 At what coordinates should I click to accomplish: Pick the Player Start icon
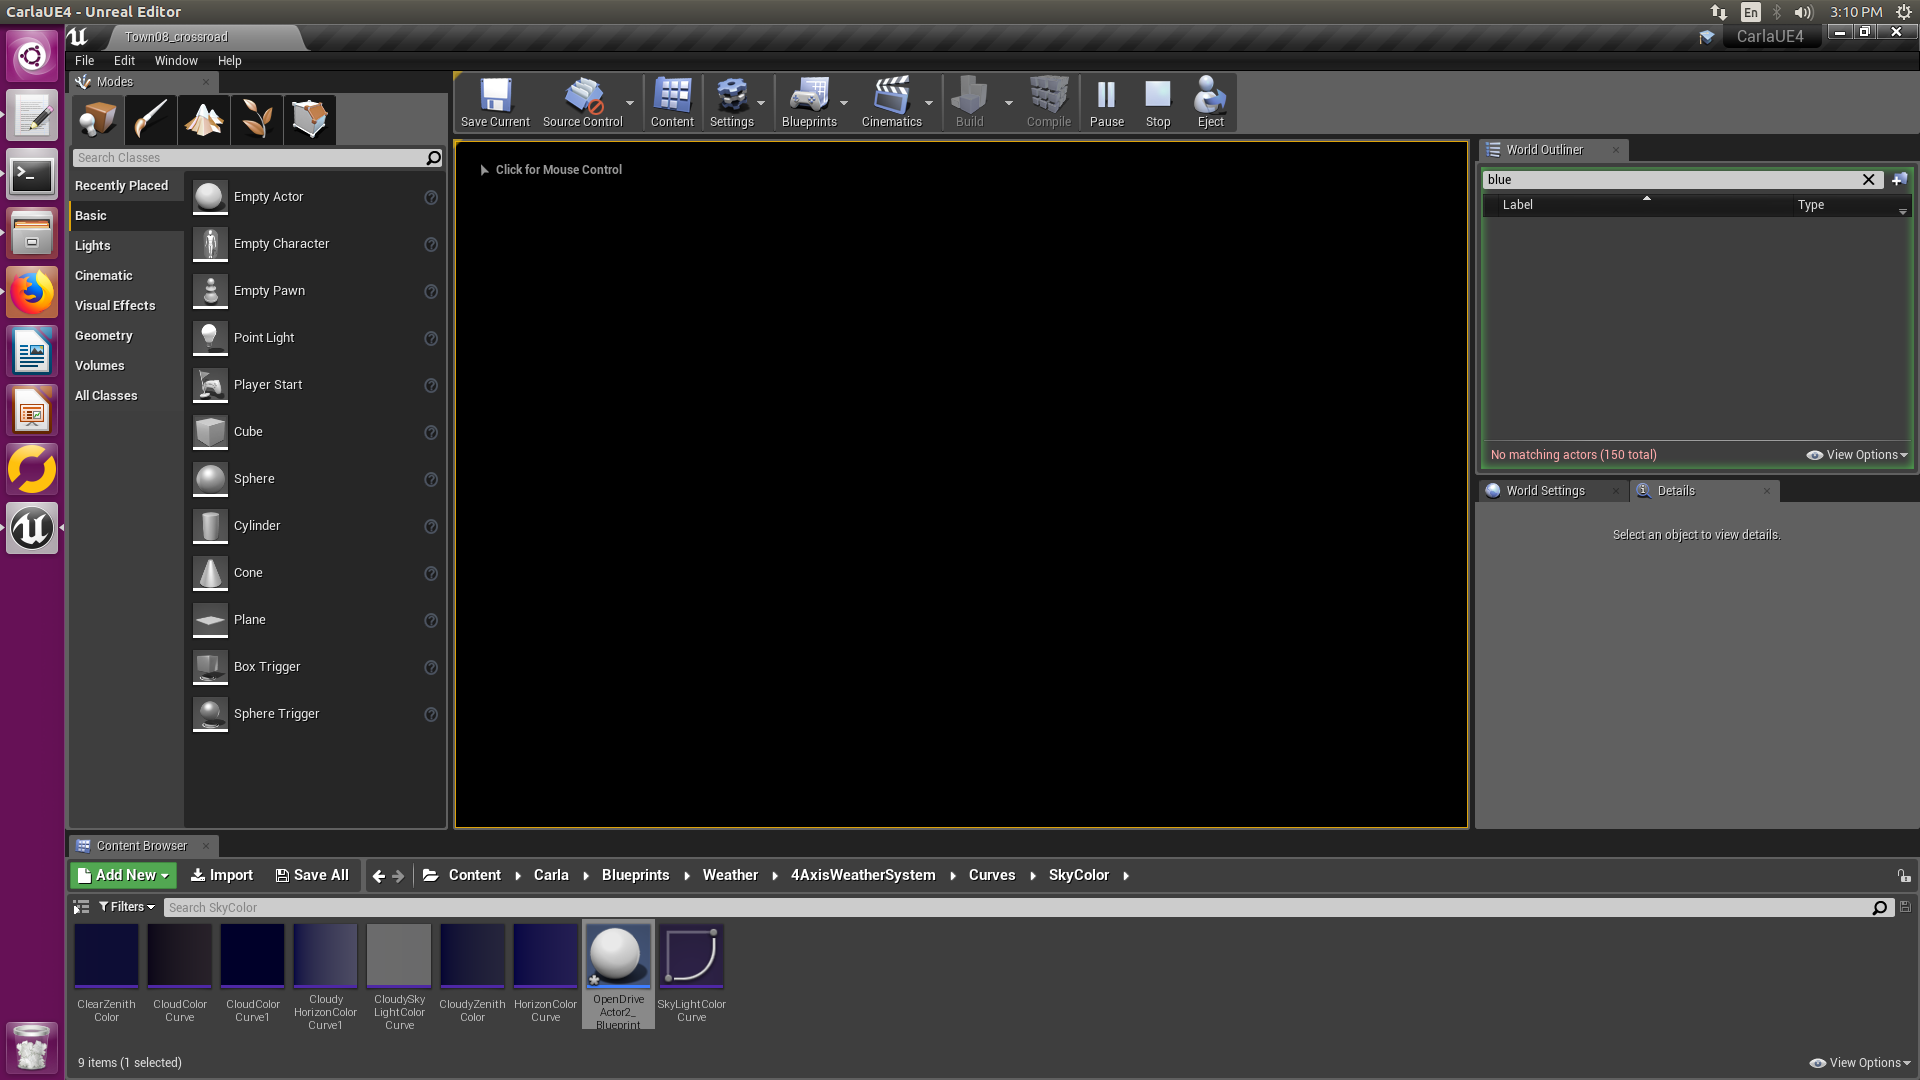[x=210, y=385]
